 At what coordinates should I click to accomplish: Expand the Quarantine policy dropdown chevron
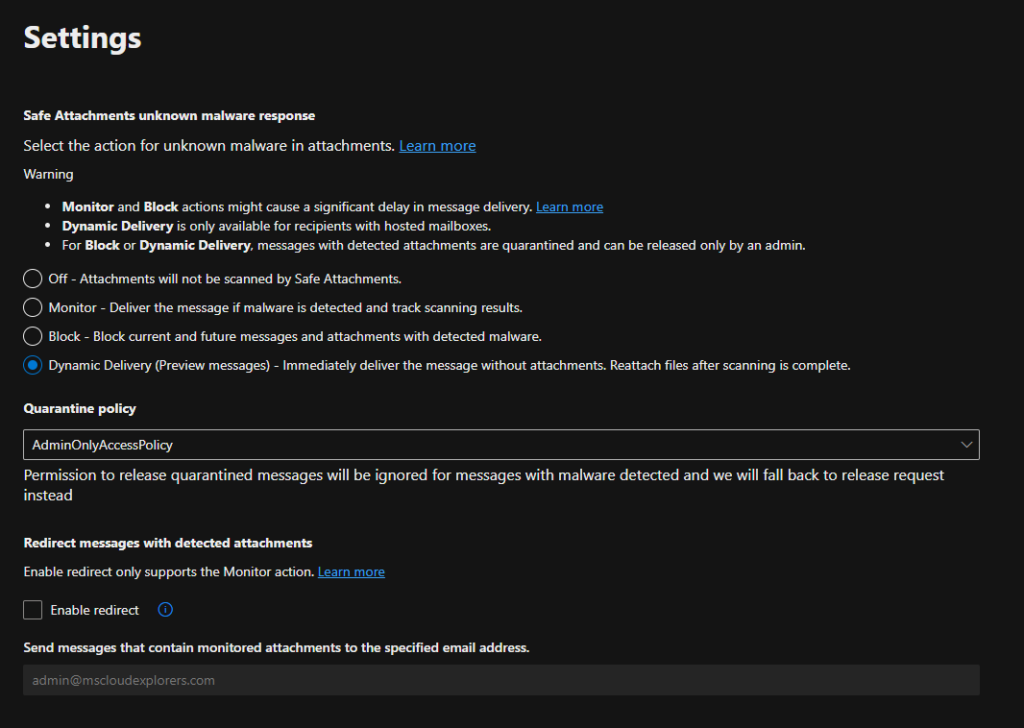tap(965, 444)
